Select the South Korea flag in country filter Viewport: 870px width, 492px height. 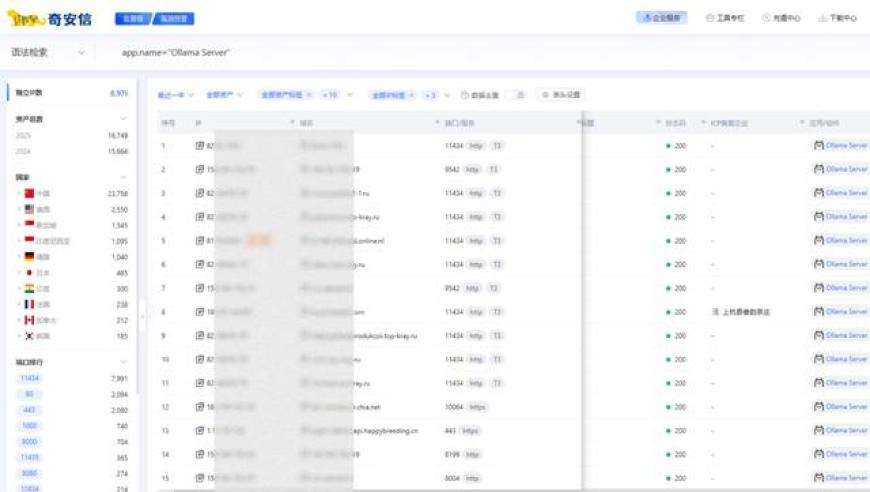29,336
